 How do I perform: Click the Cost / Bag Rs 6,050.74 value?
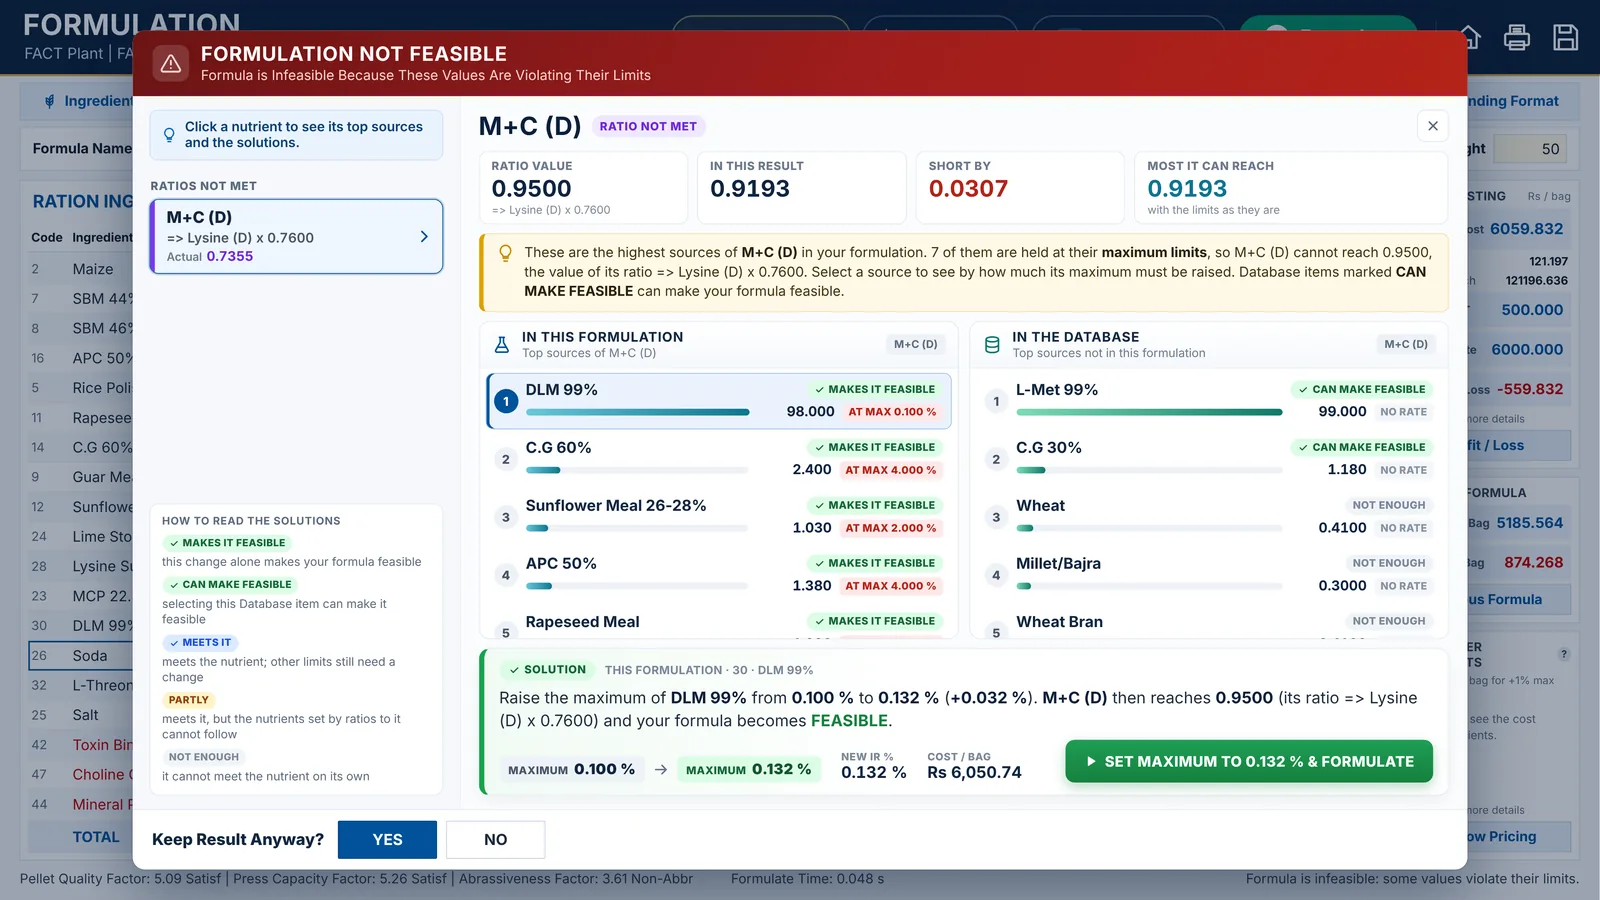(x=974, y=772)
